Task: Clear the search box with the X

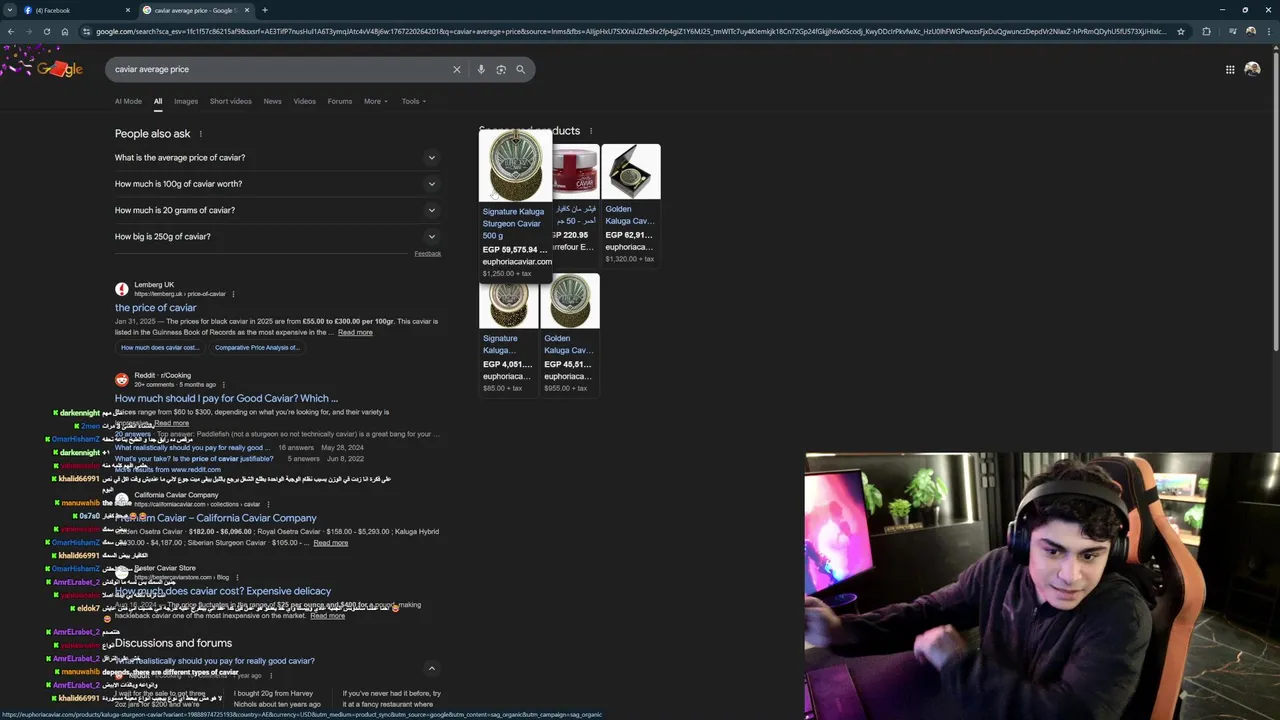Action: (x=457, y=69)
